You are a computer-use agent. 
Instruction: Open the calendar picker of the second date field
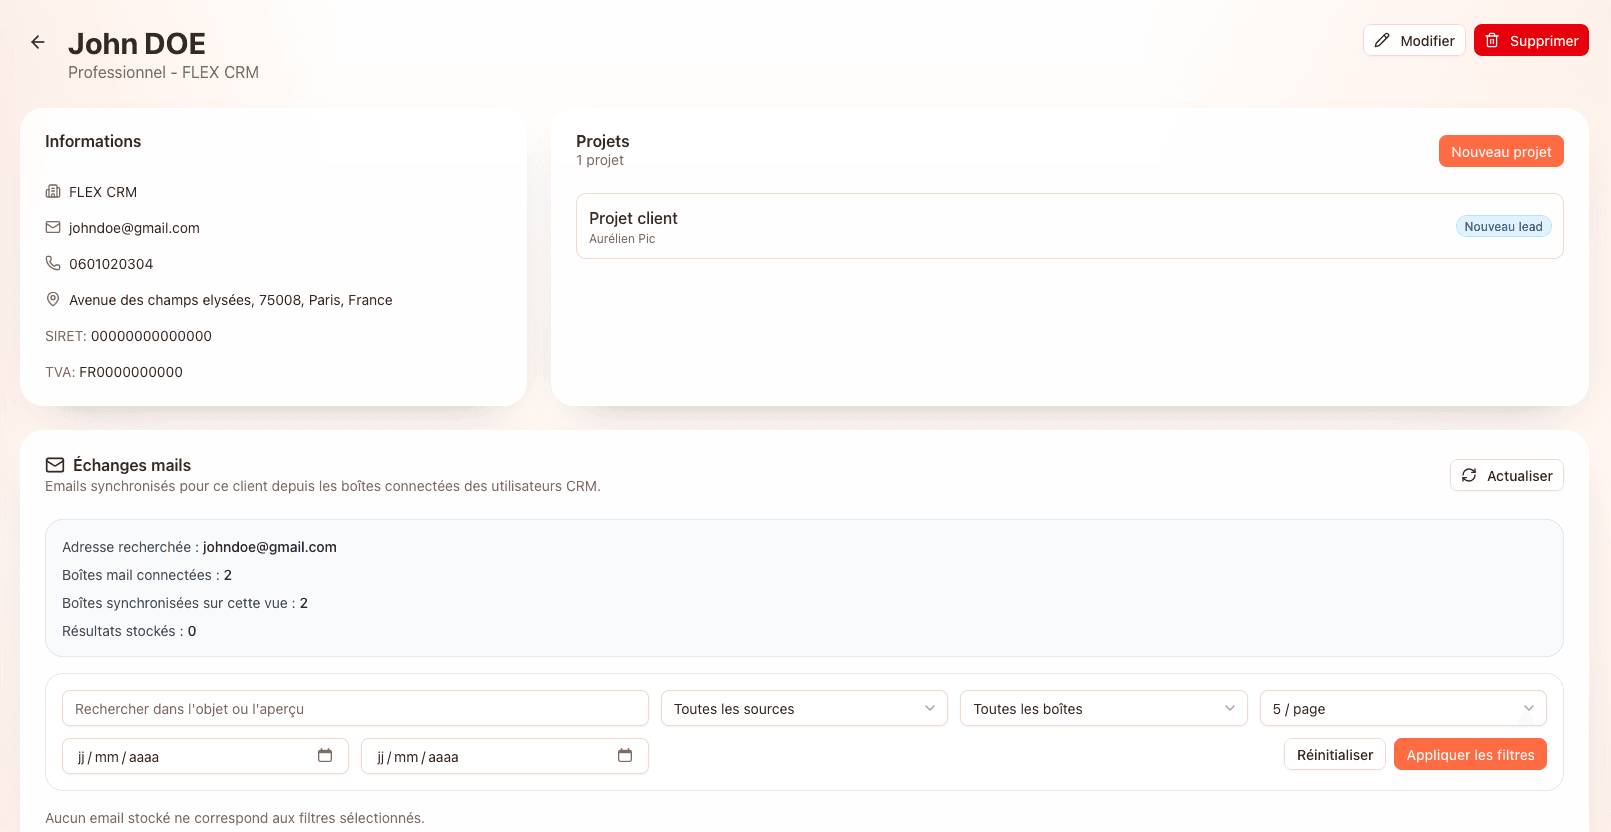pos(625,755)
